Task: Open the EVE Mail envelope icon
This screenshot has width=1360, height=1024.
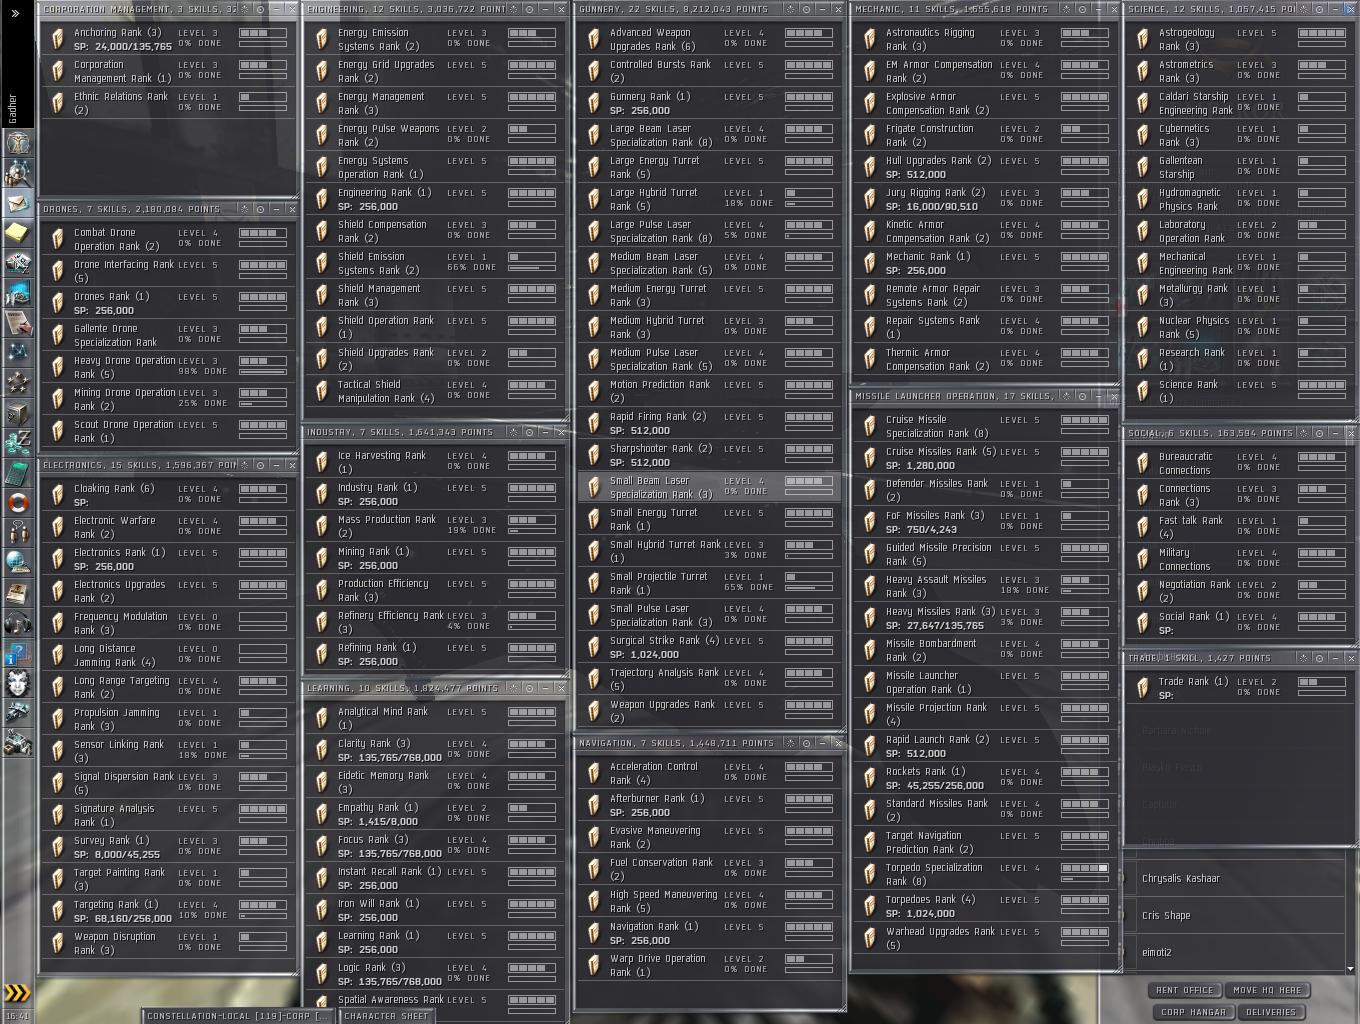Action: (17, 202)
